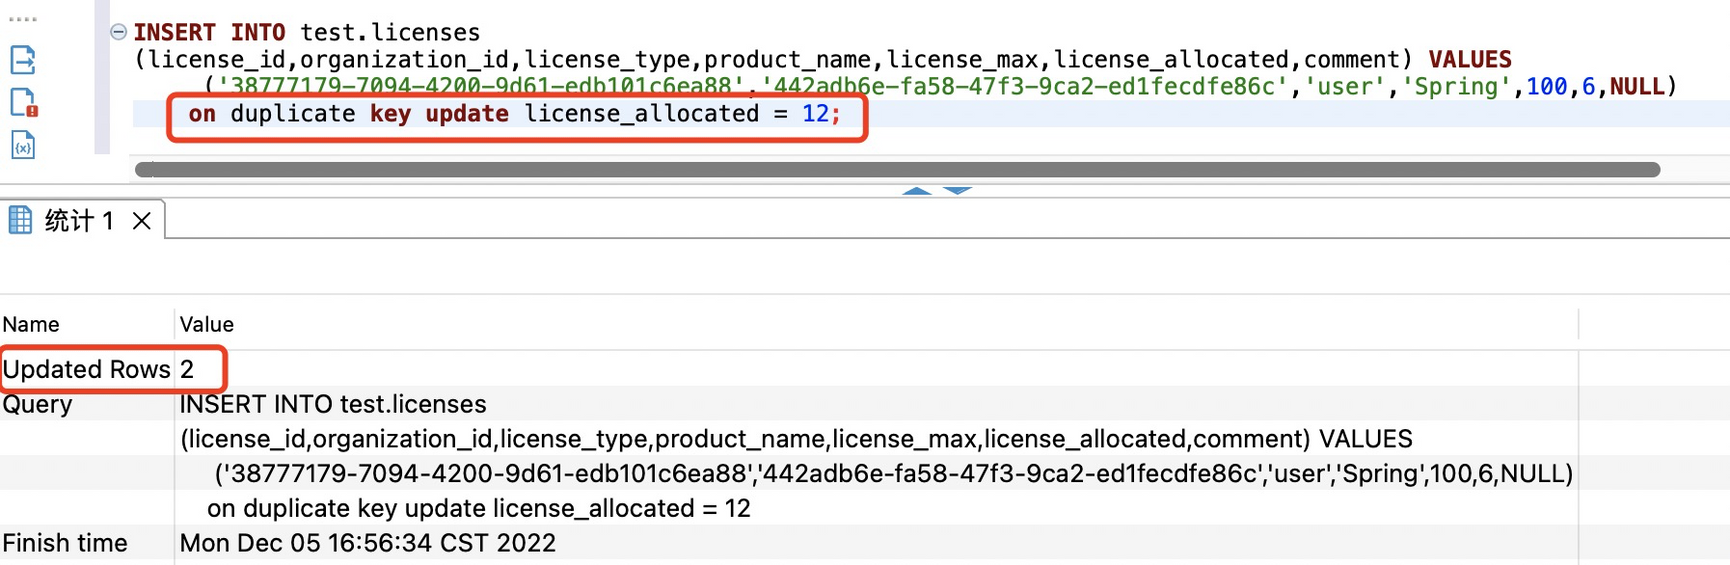Screen dimensions: 1730x565
Task: Select the Updated Rows result row
Action: pyautogui.click(x=86, y=370)
